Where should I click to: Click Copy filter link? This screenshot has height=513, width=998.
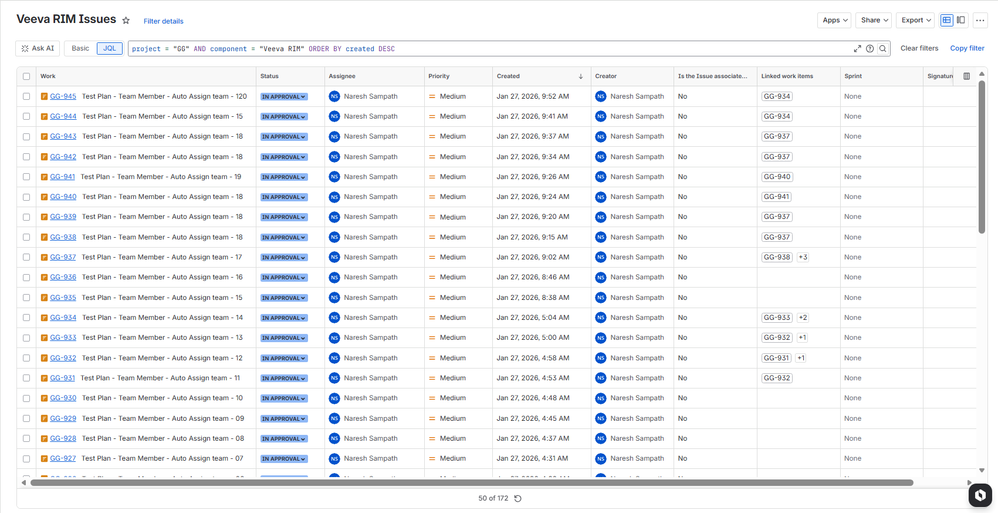click(x=967, y=48)
